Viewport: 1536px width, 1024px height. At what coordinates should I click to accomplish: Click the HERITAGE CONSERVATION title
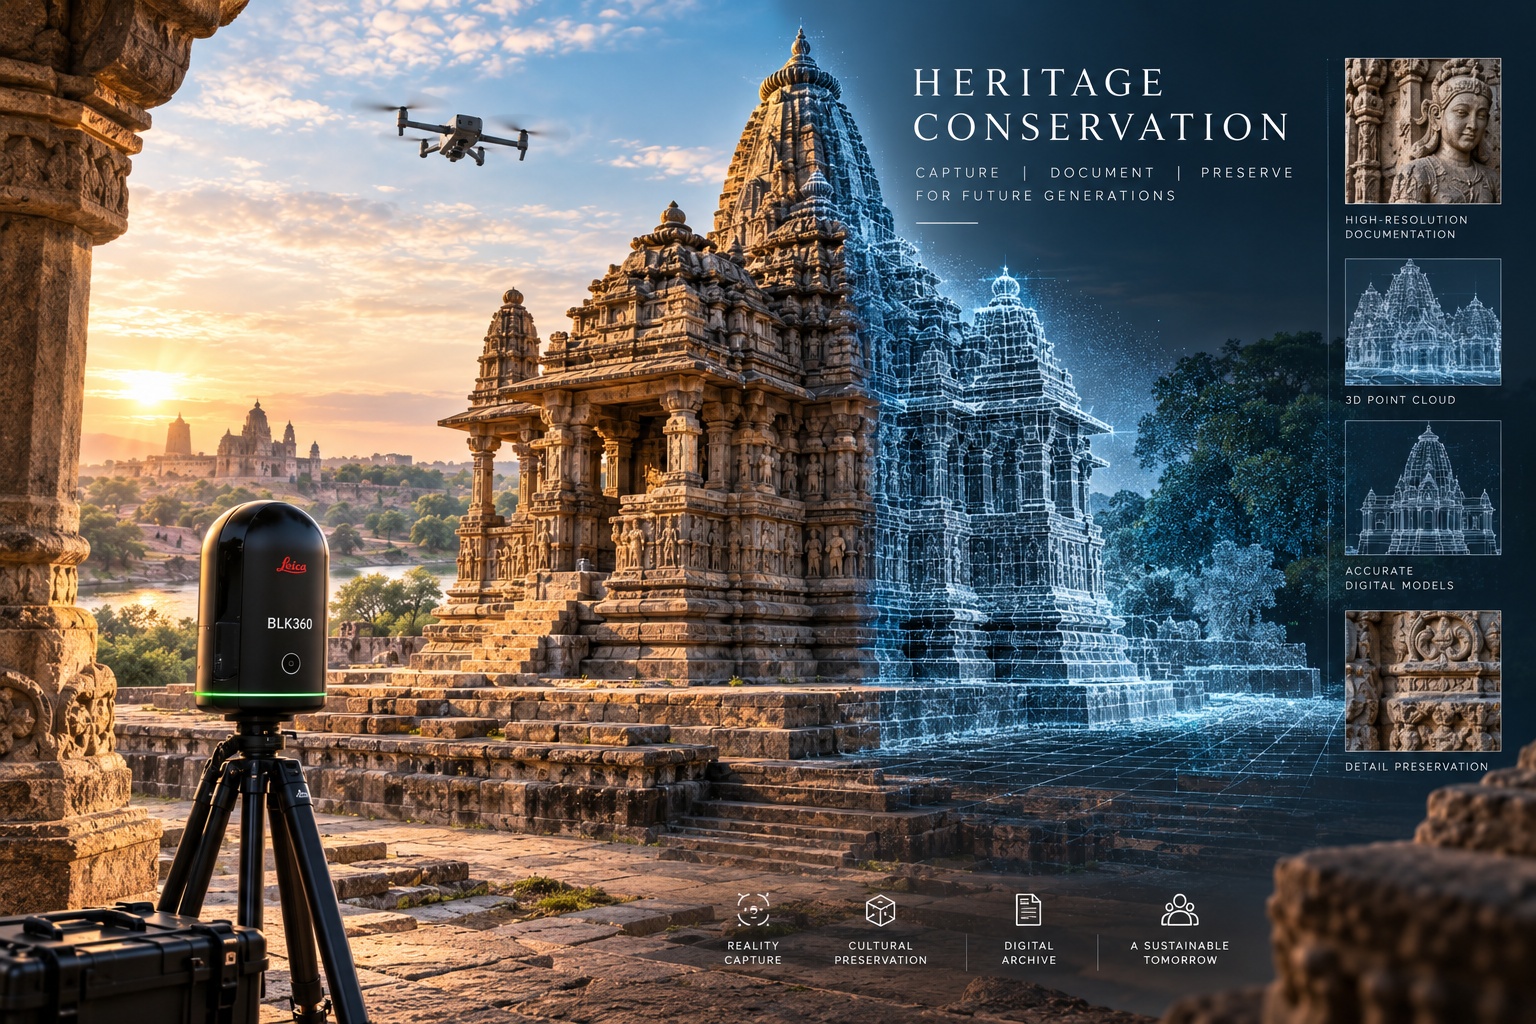(1101, 105)
